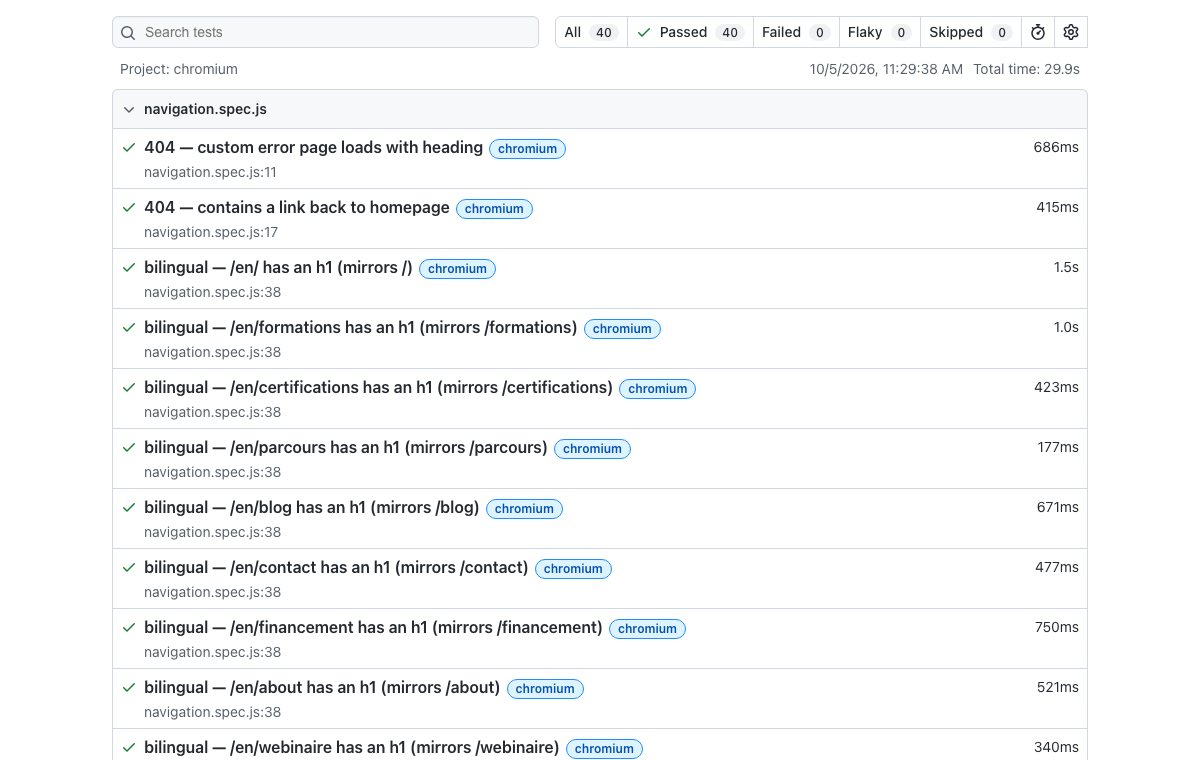Click 'Project: chromium' label
The height and width of the screenshot is (760, 1200).
(x=179, y=69)
